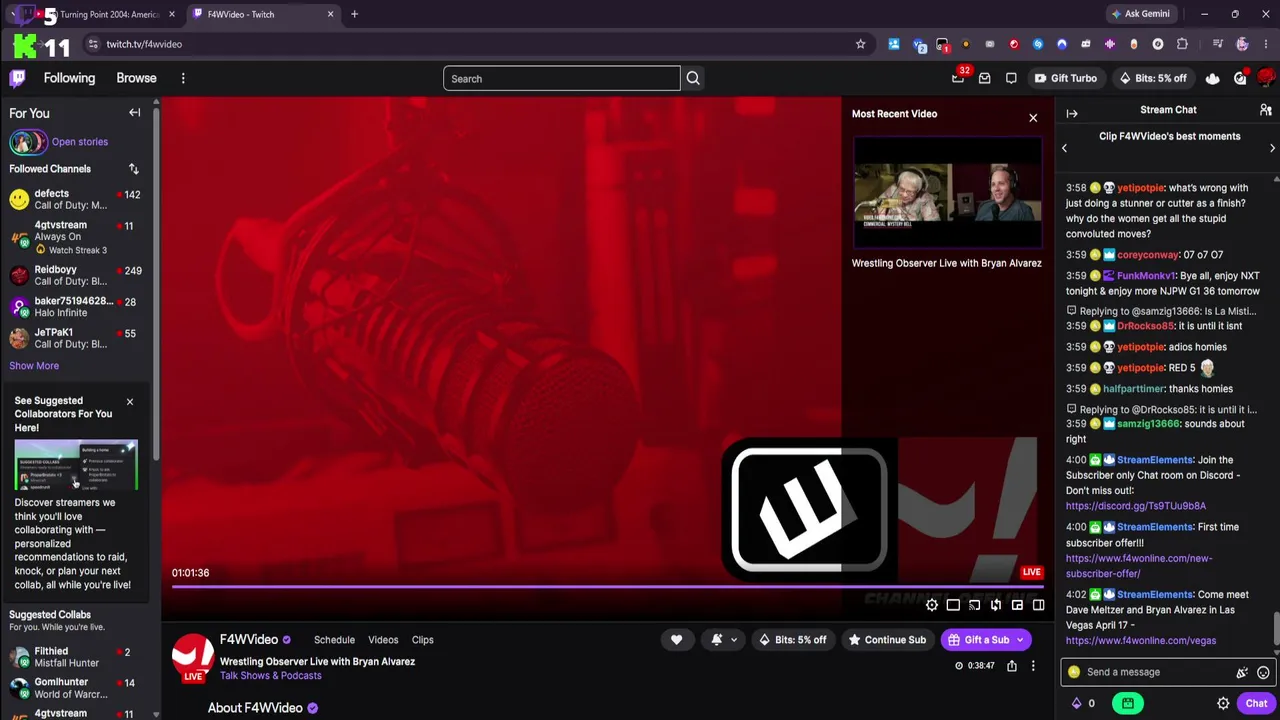Open the Talk Shows & Podcasts category link
Viewport: 1280px width, 720px height.
coord(270,676)
